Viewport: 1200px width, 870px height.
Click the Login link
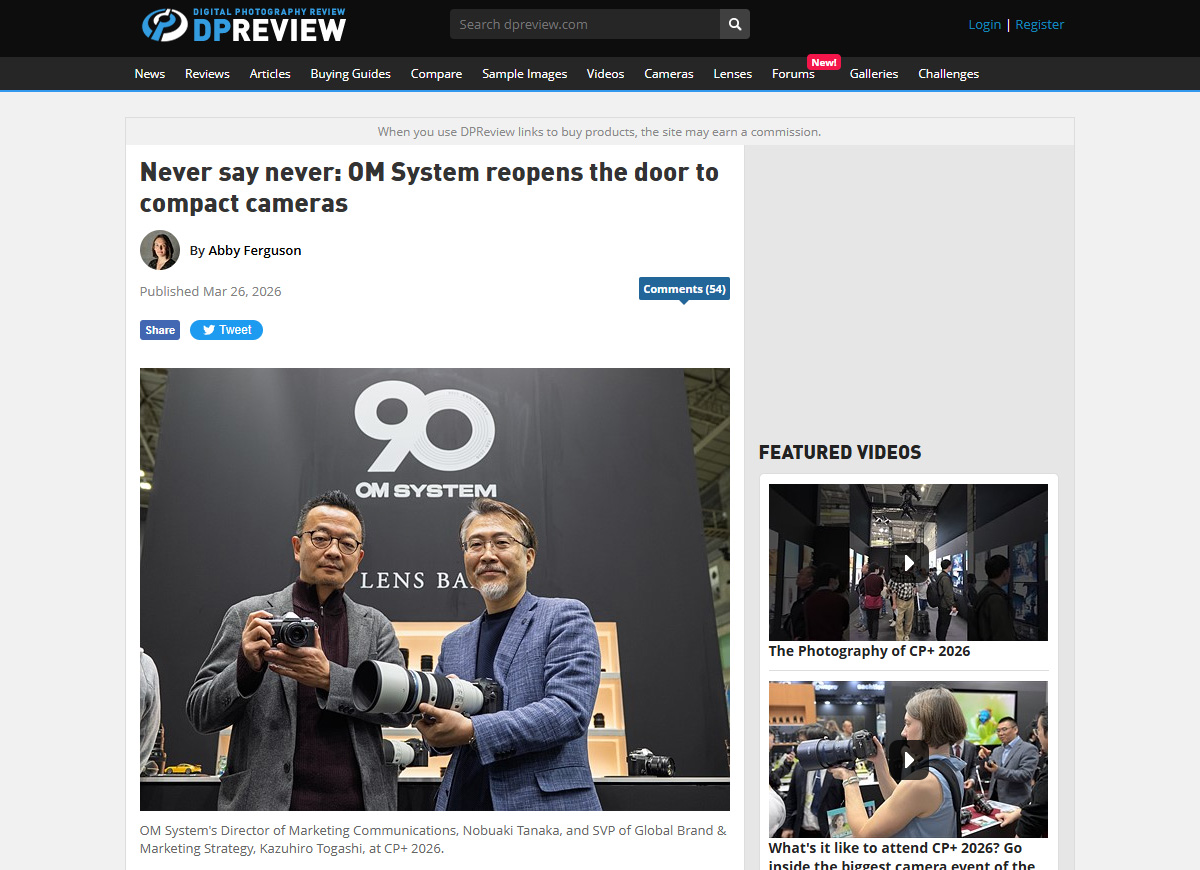pyautogui.click(x=984, y=24)
